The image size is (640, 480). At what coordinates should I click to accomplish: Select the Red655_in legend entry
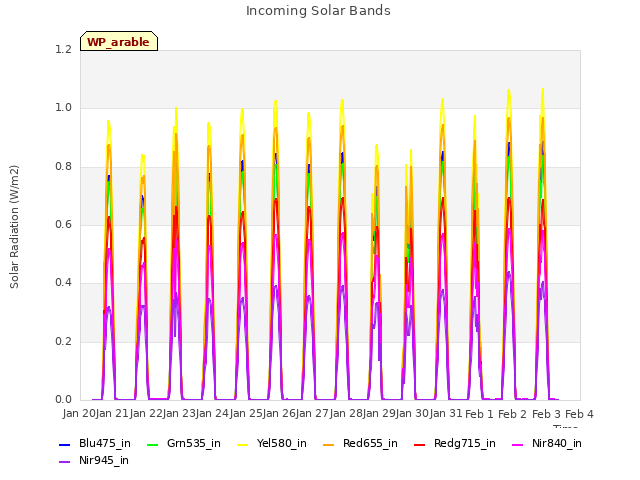pyautogui.click(x=360, y=444)
